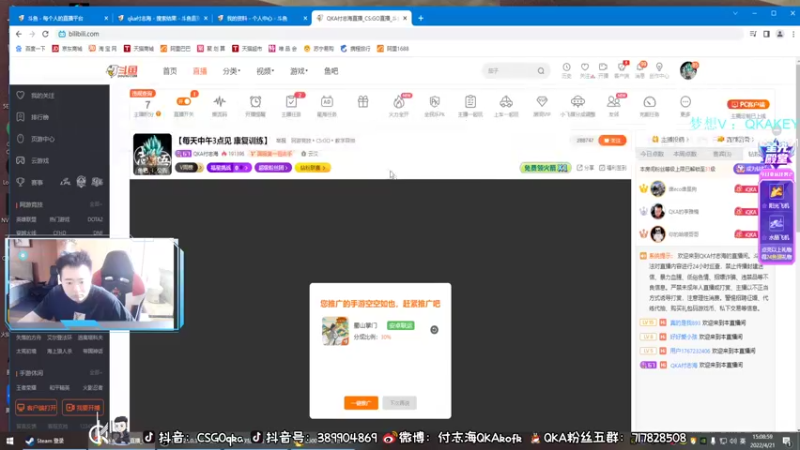Viewport: 800px width, 450px height.
Task: Click the orange 一键推广 popup button
Action: tap(361, 403)
